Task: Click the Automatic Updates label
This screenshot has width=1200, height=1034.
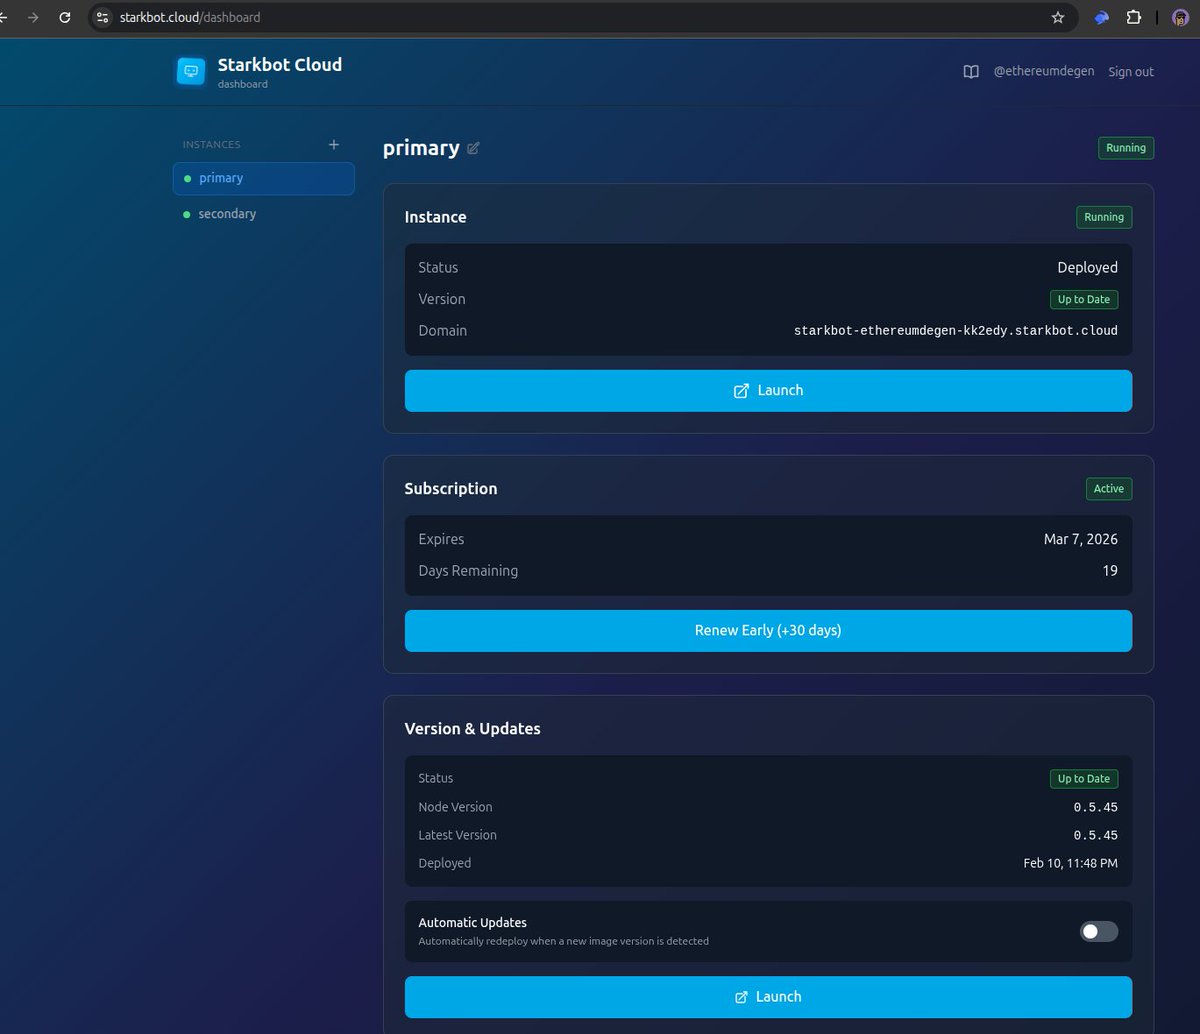Action: click(x=473, y=923)
